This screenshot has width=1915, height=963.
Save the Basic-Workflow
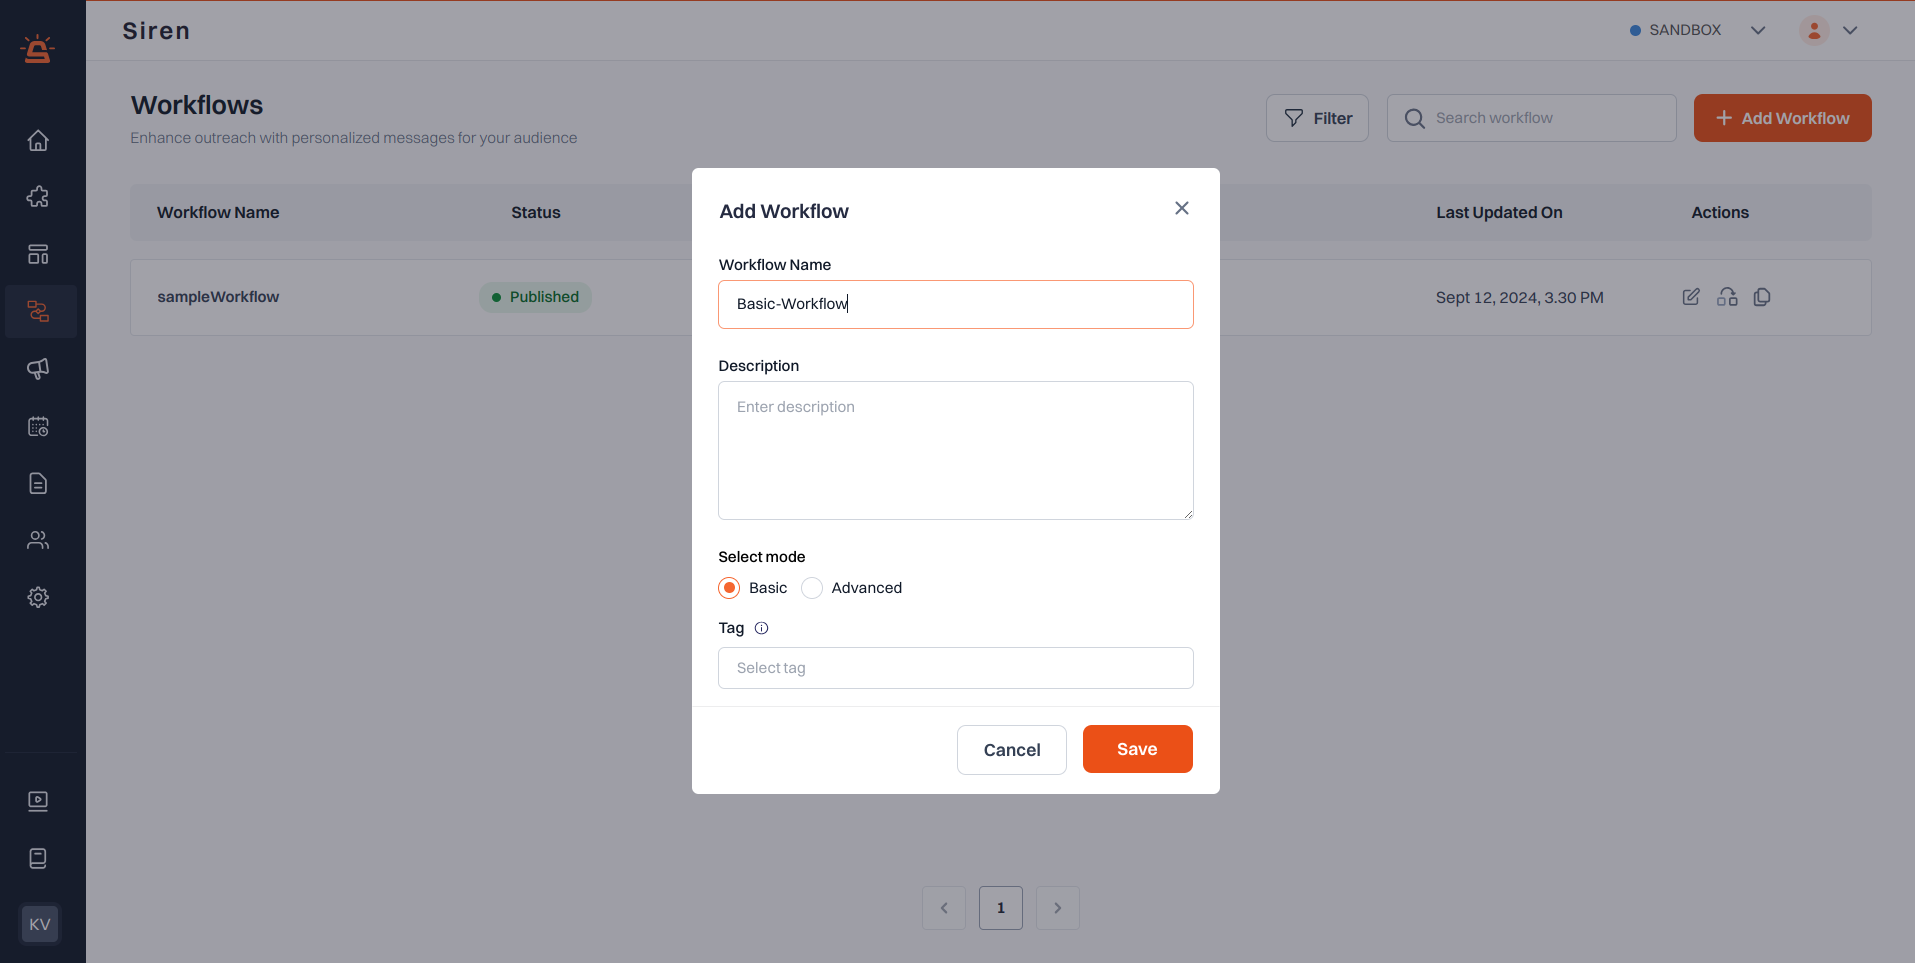point(1137,748)
